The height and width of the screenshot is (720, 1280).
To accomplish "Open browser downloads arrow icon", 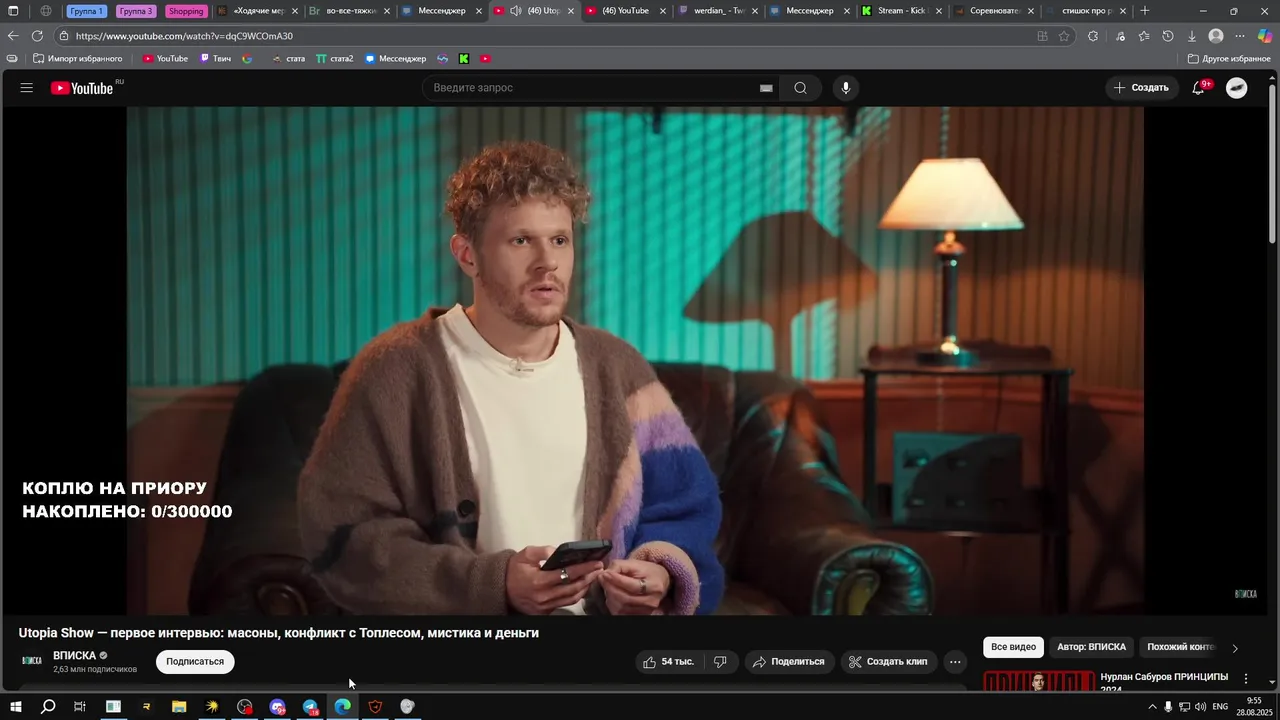I will (x=1192, y=36).
